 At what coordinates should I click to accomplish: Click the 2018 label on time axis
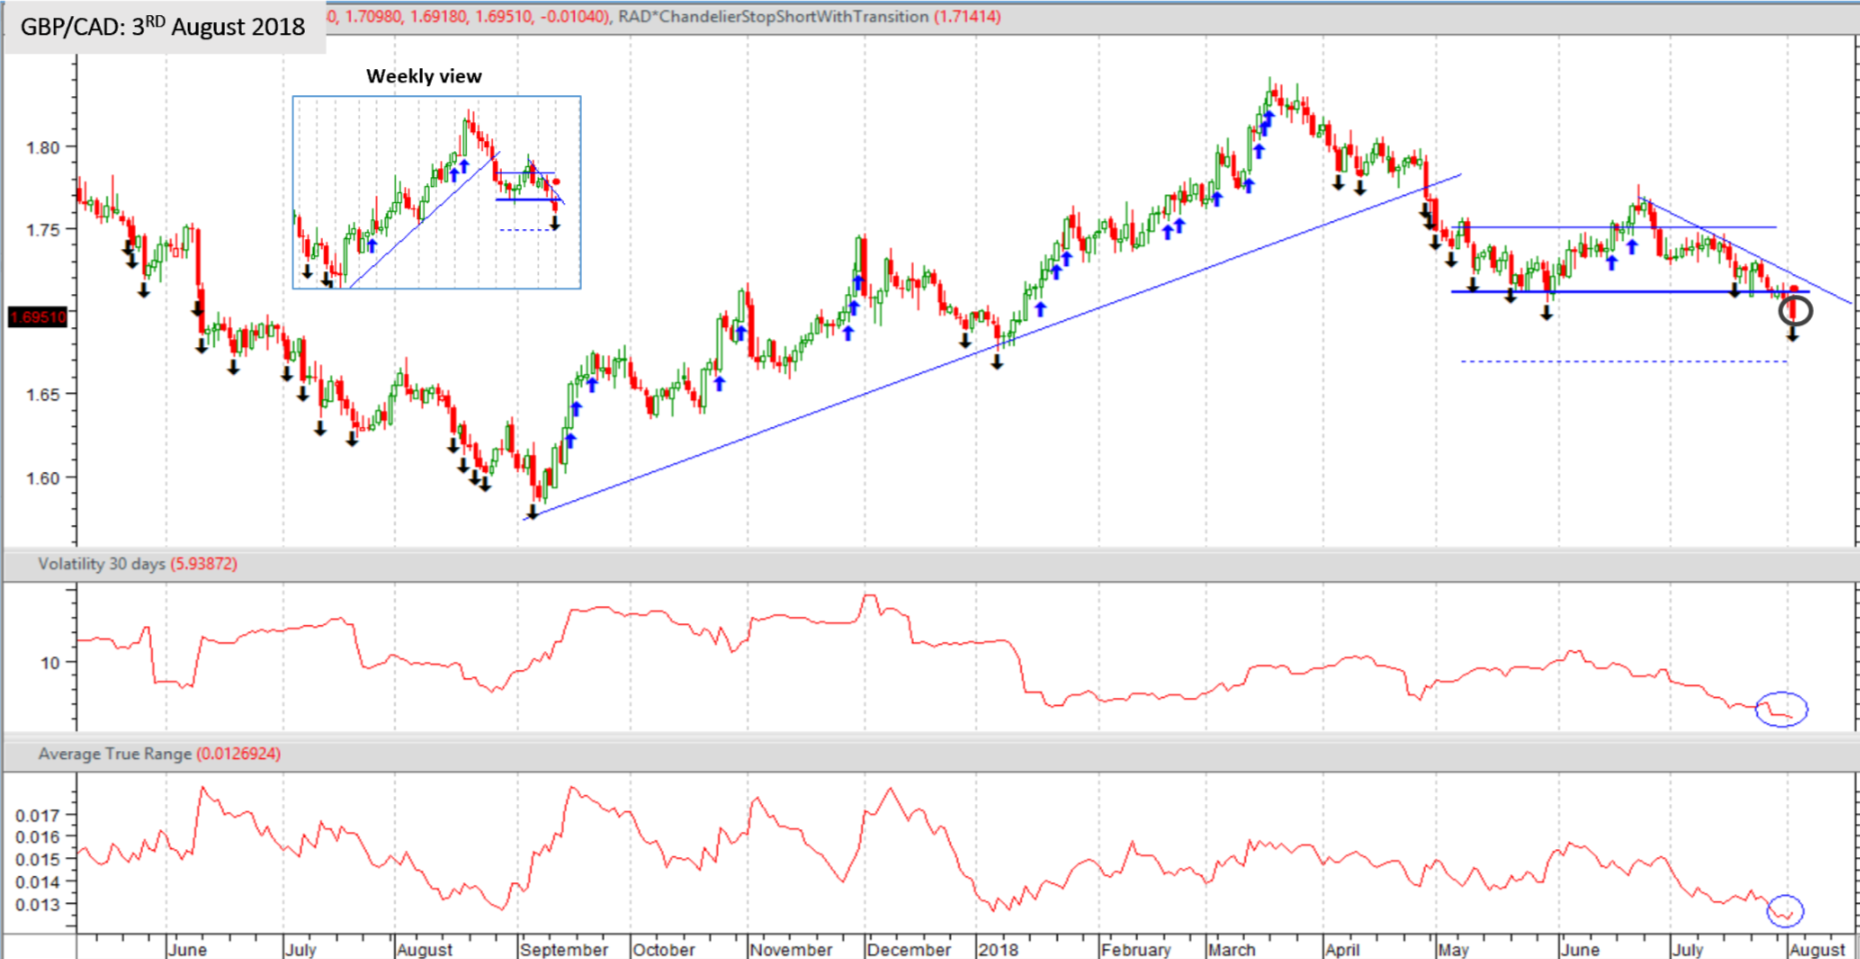click(x=998, y=949)
